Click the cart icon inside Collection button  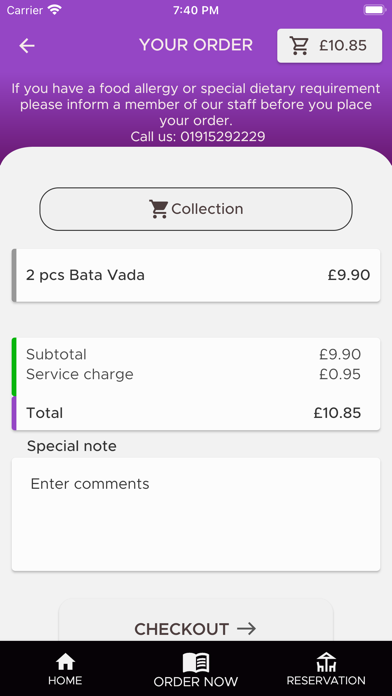pyautogui.click(x=158, y=209)
